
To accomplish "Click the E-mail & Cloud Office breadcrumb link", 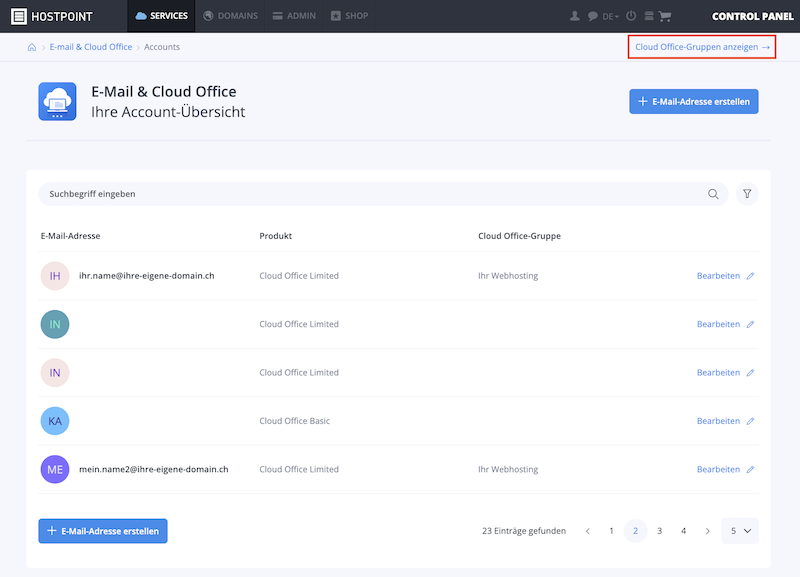I will [x=91, y=47].
